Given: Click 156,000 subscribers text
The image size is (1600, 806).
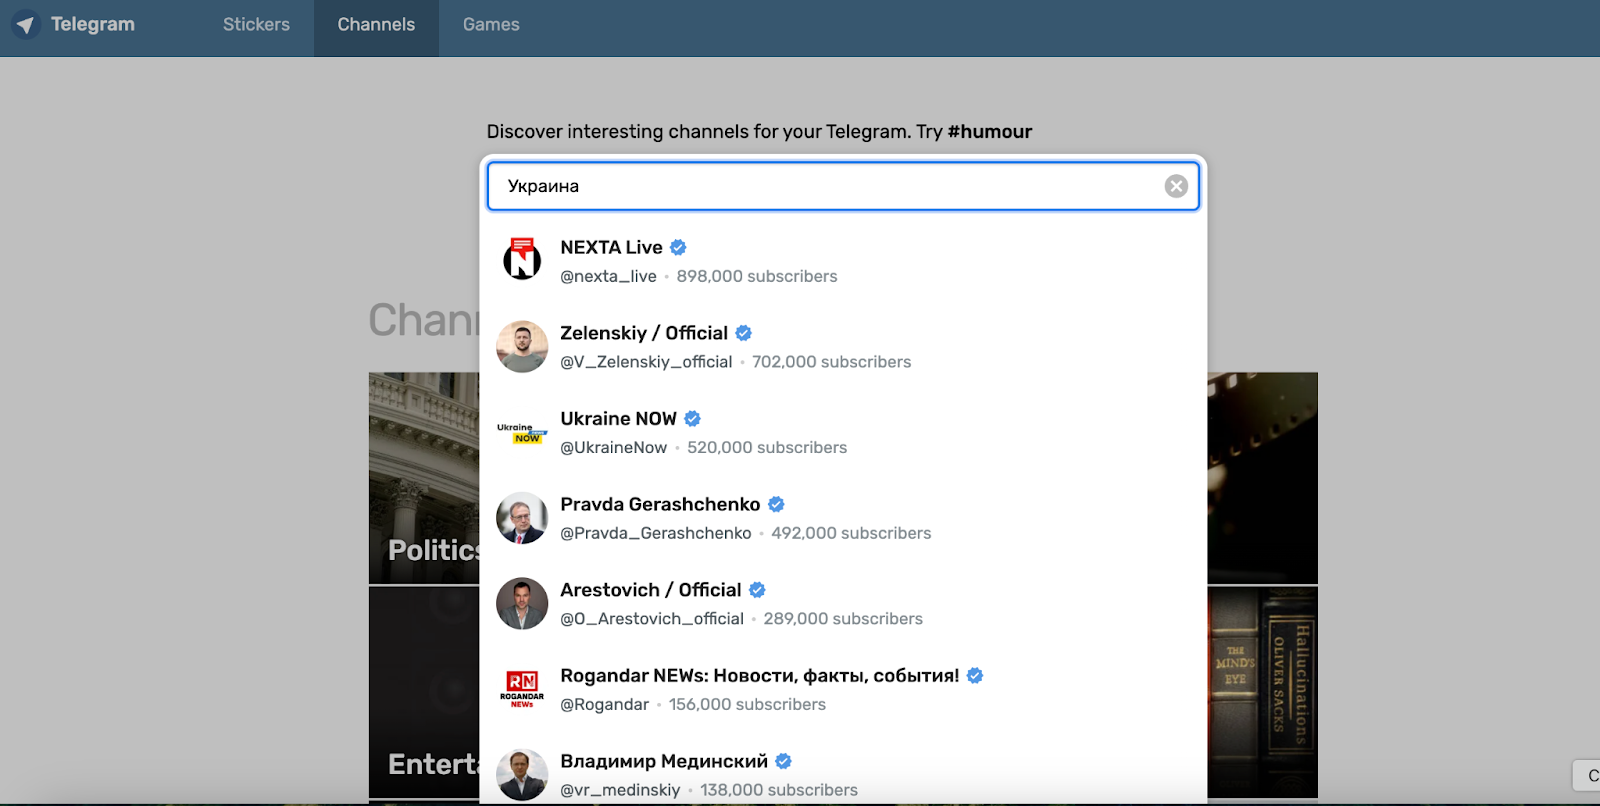Looking at the screenshot, I should (x=747, y=704).
